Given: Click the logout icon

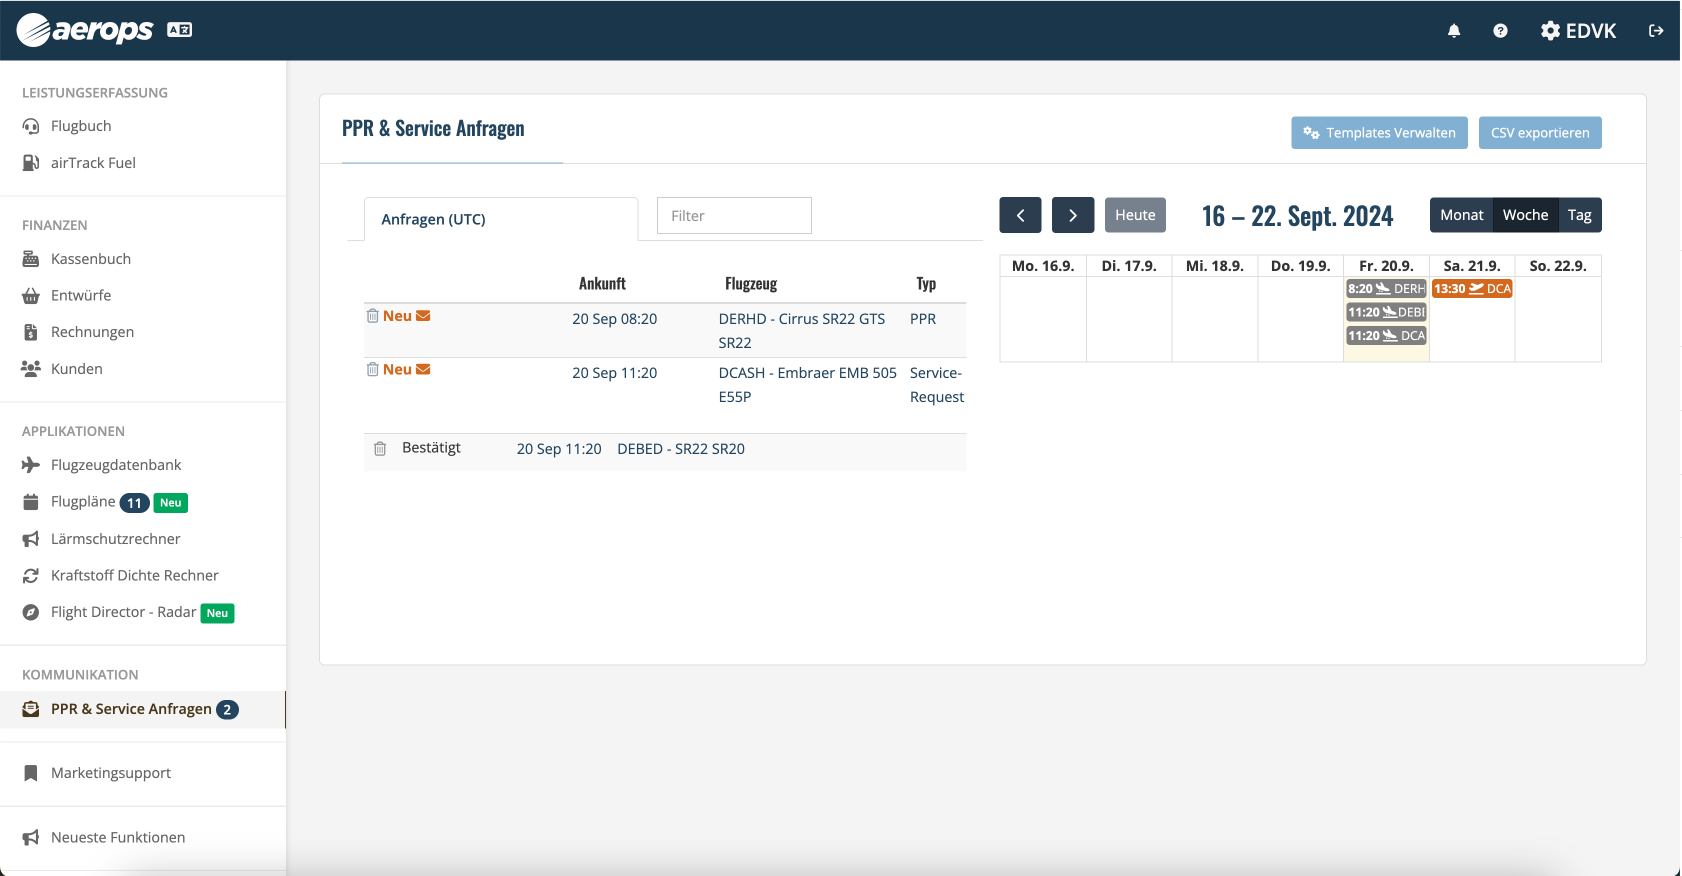Looking at the screenshot, I should tap(1656, 31).
